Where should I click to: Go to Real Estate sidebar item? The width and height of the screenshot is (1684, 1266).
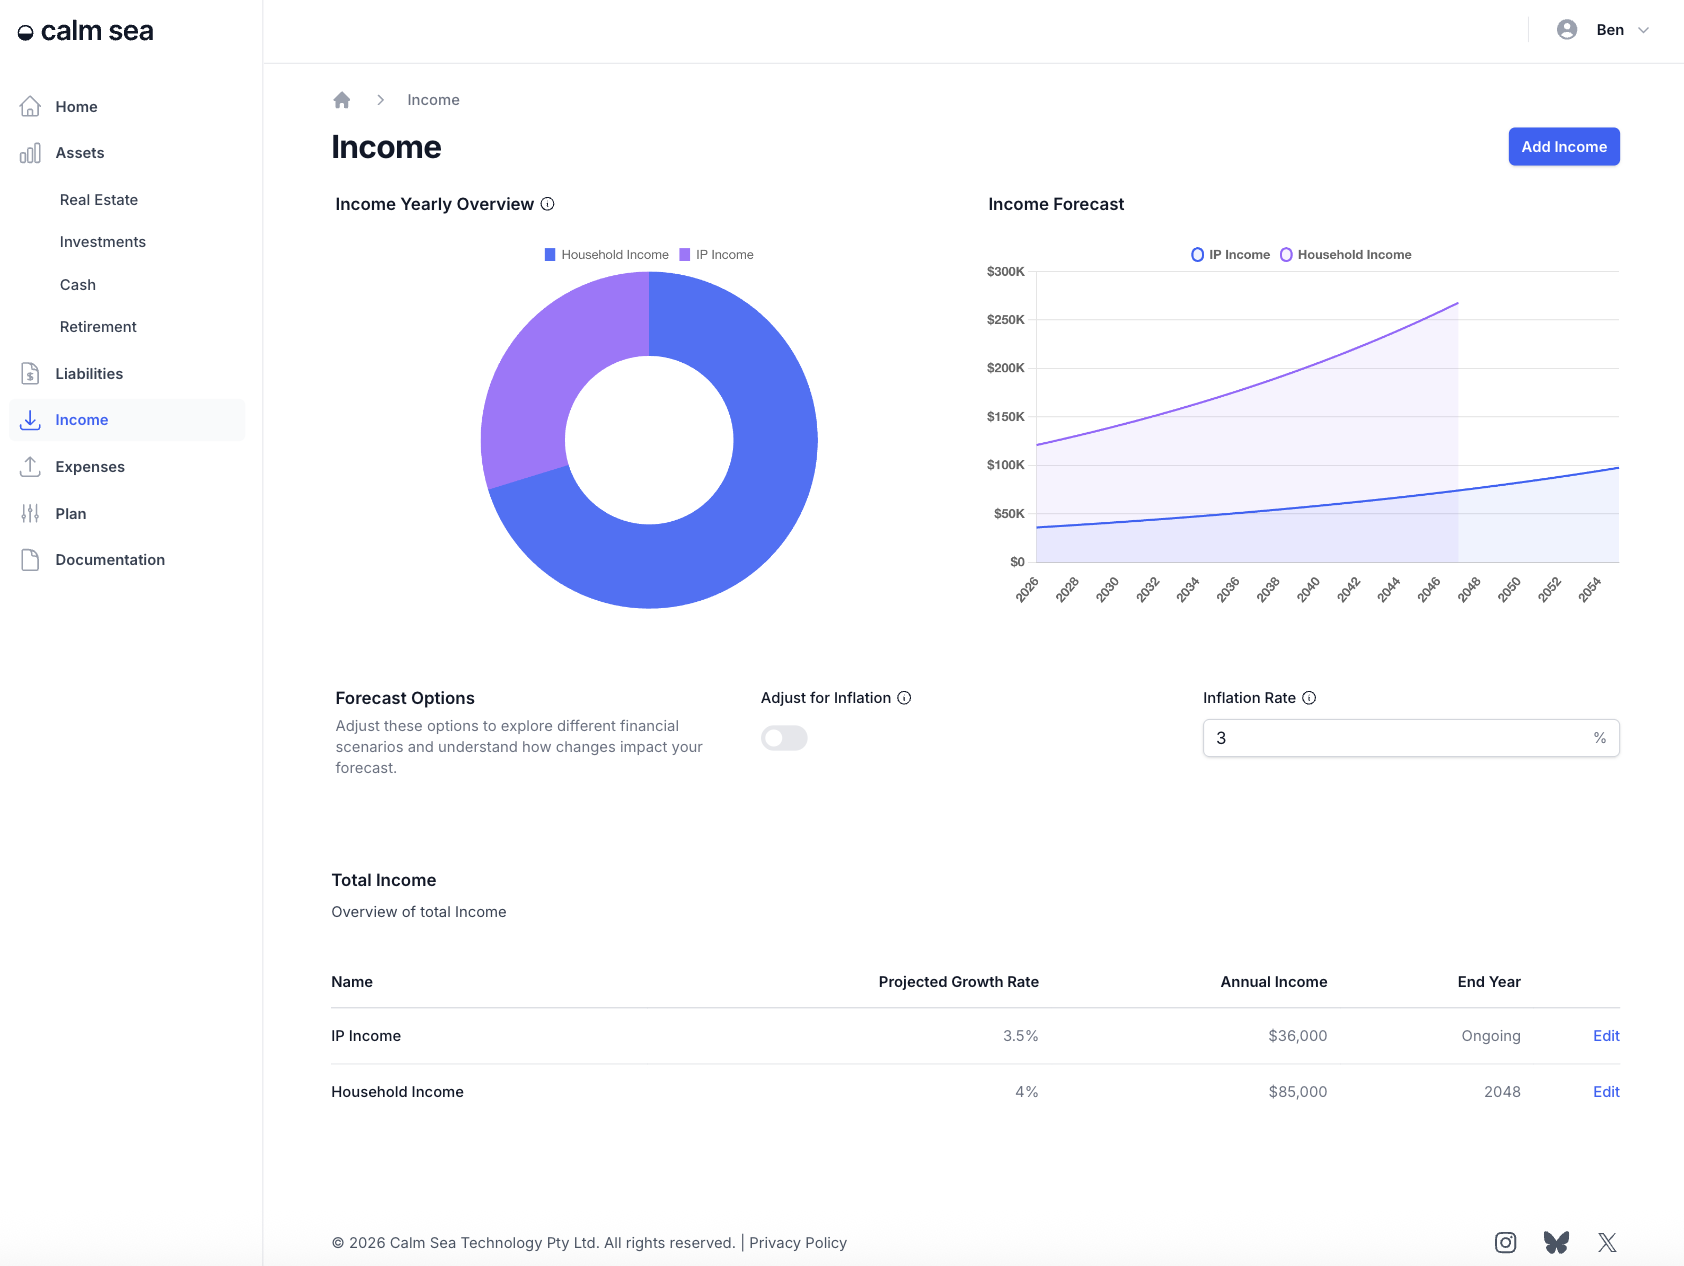[x=99, y=200]
